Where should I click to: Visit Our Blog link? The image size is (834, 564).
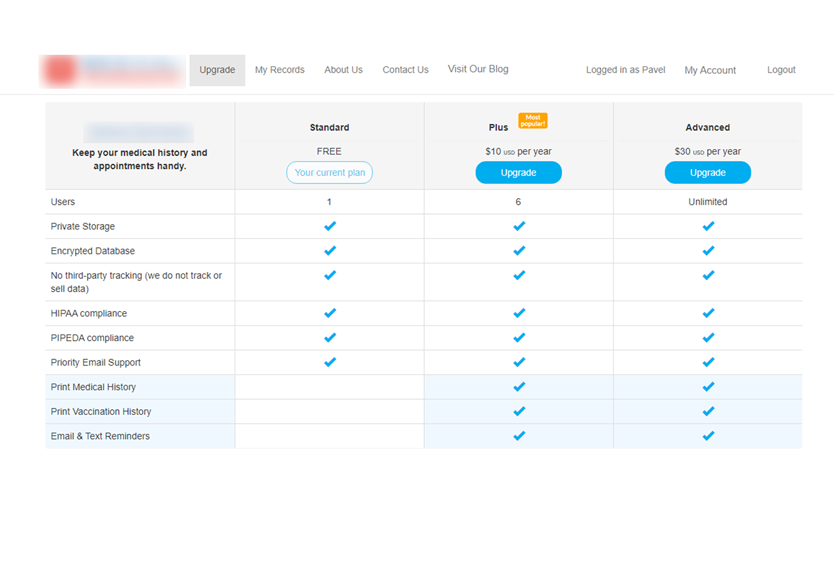tap(478, 69)
